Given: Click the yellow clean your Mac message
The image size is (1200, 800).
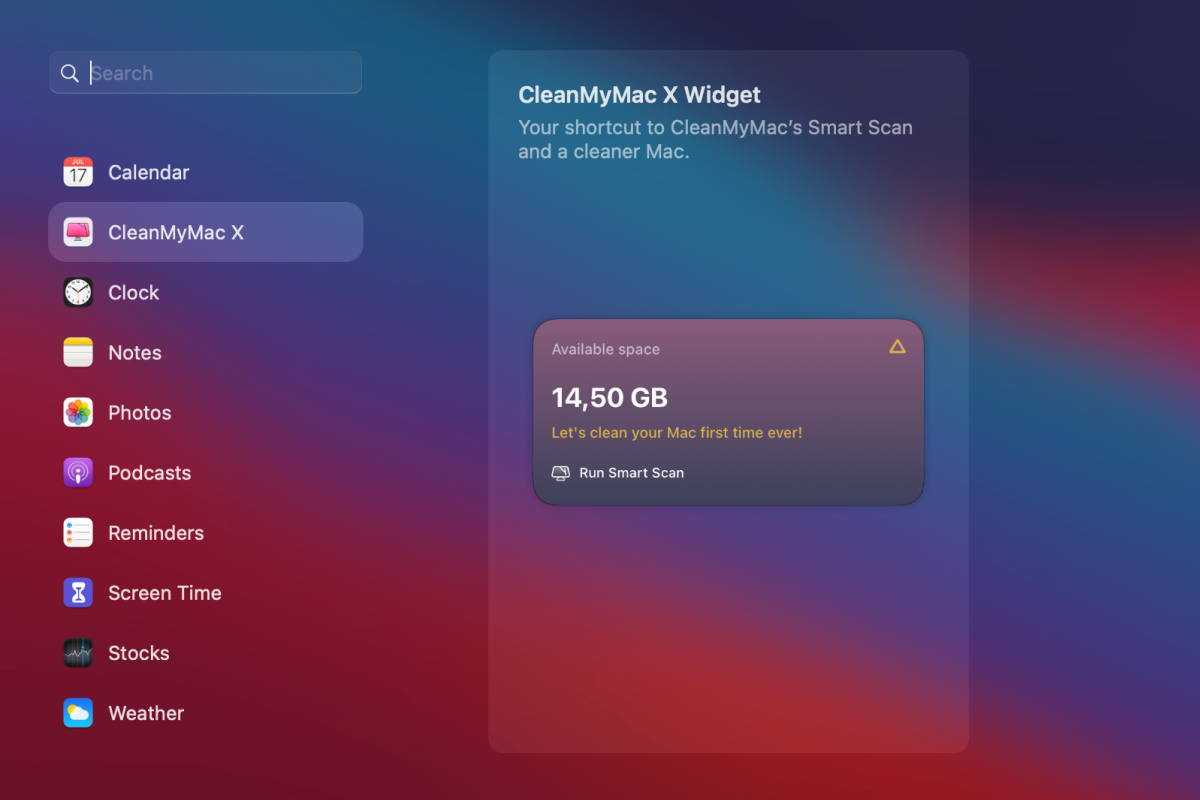Looking at the screenshot, I should [x=677, y=433].
